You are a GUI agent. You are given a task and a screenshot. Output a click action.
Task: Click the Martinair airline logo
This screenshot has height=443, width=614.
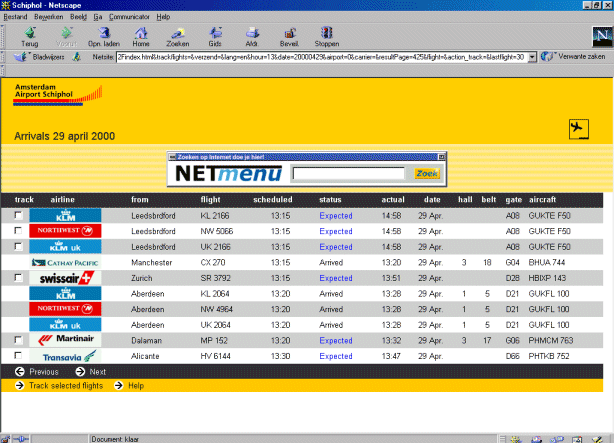coord(65,340)
